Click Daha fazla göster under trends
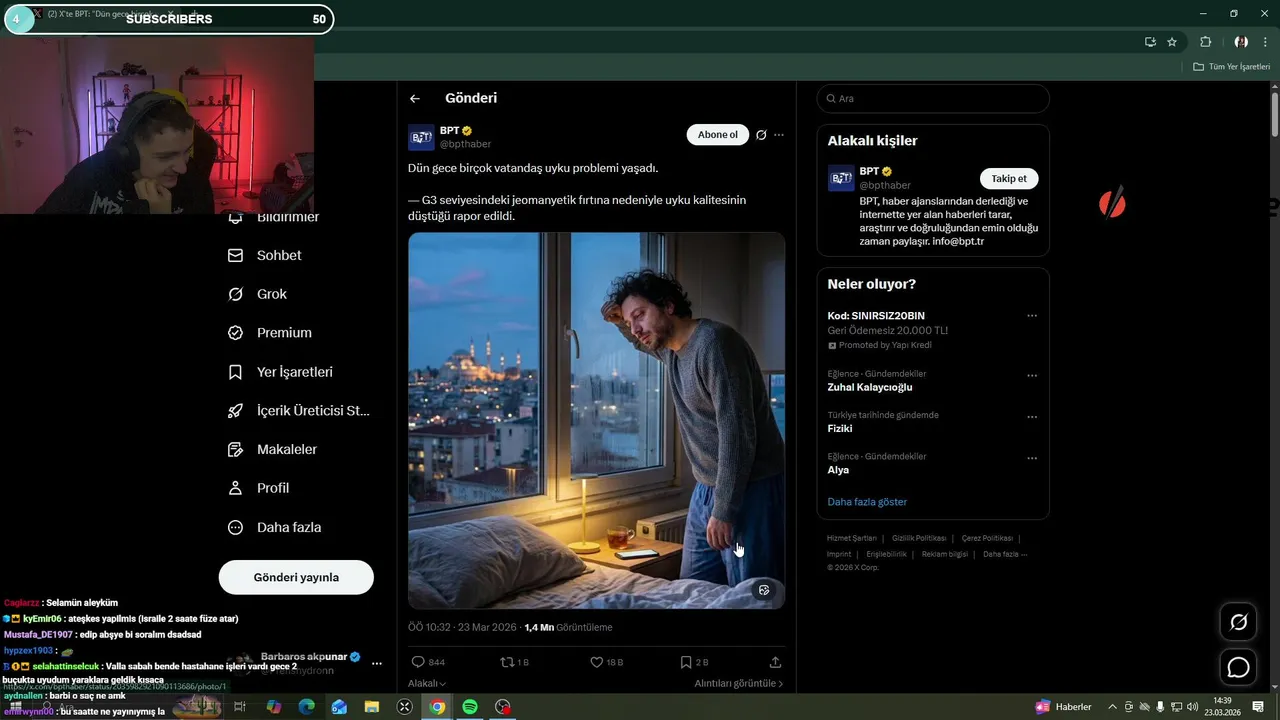Viewport: 1280px width, 720px height. 867,502
